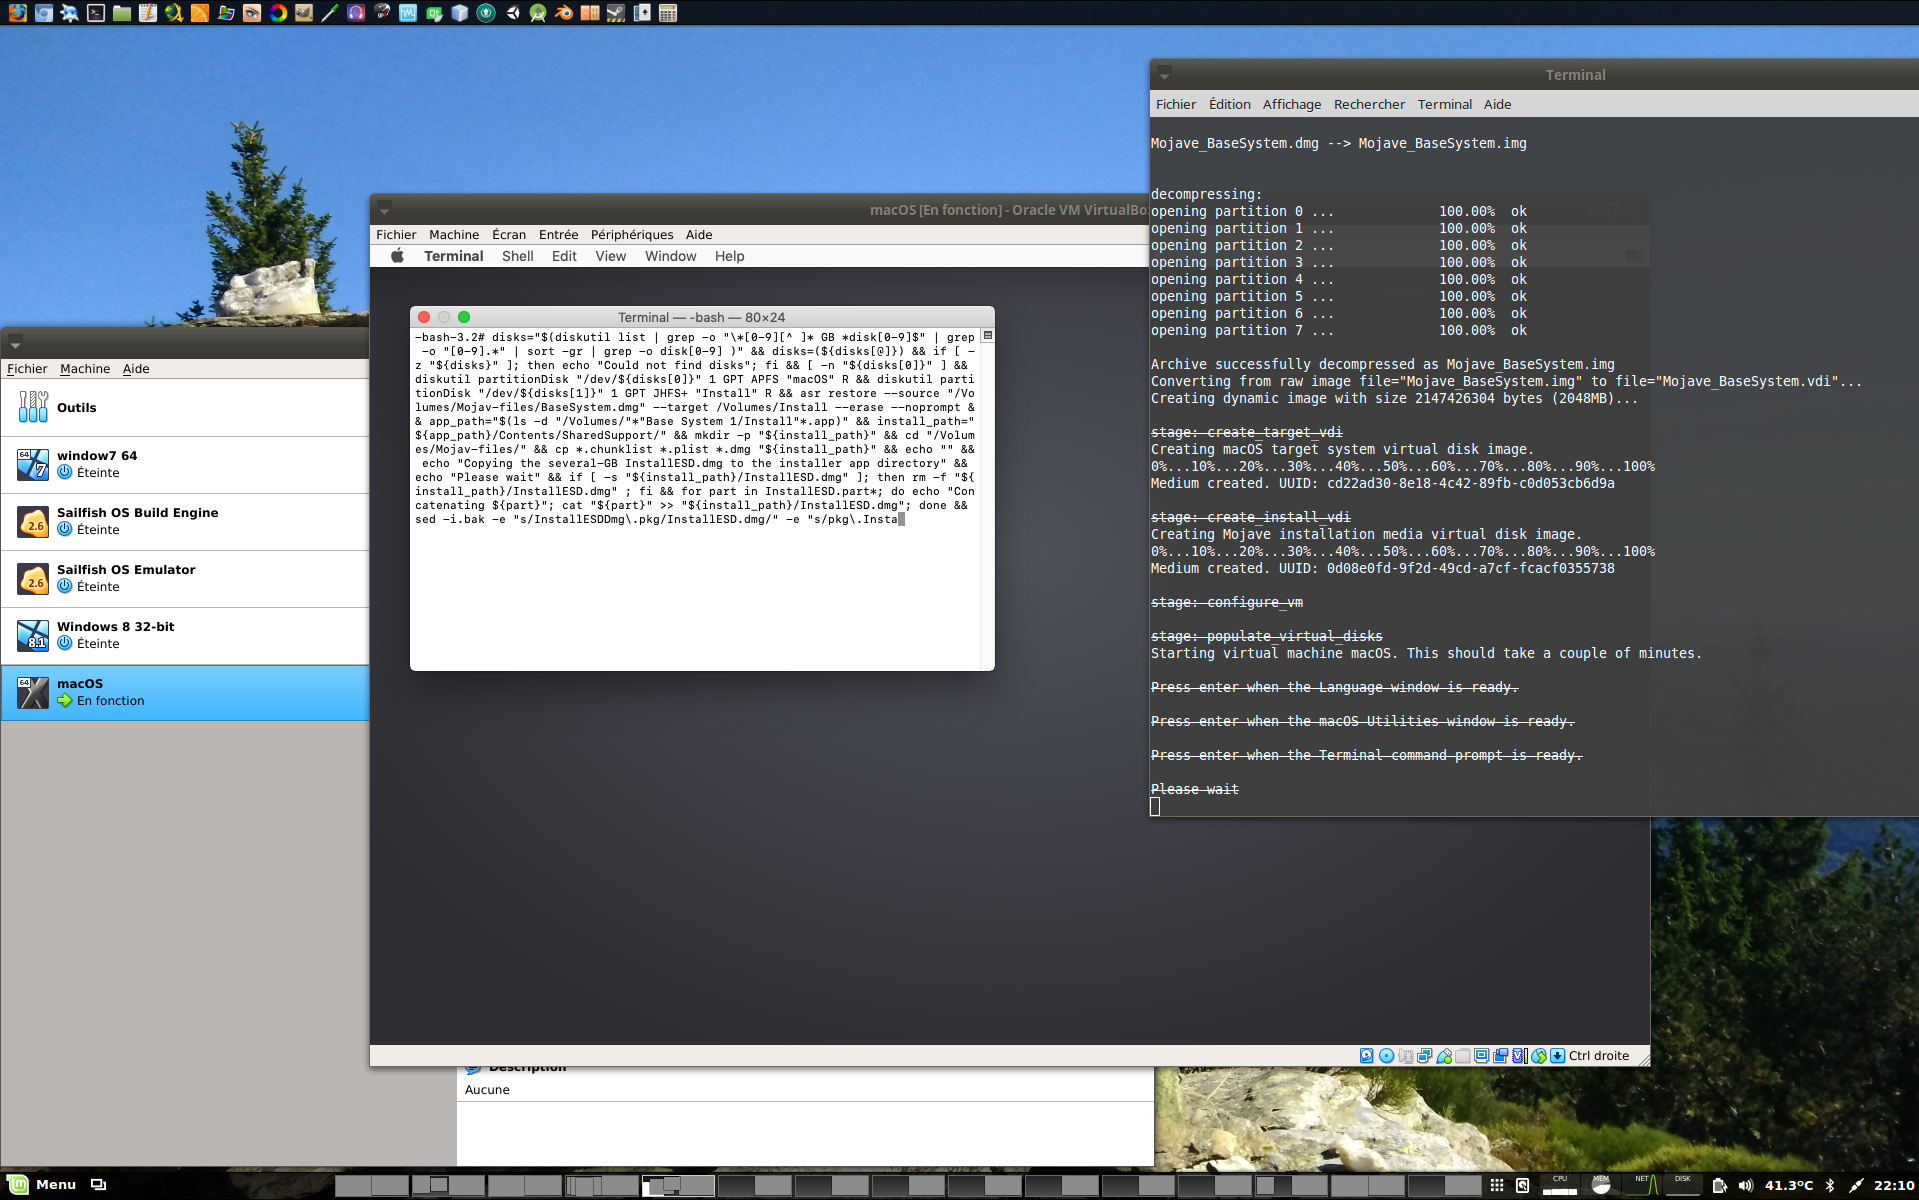
Task: Launch Firefox from the top panel
Action: (x=17, y=13)
